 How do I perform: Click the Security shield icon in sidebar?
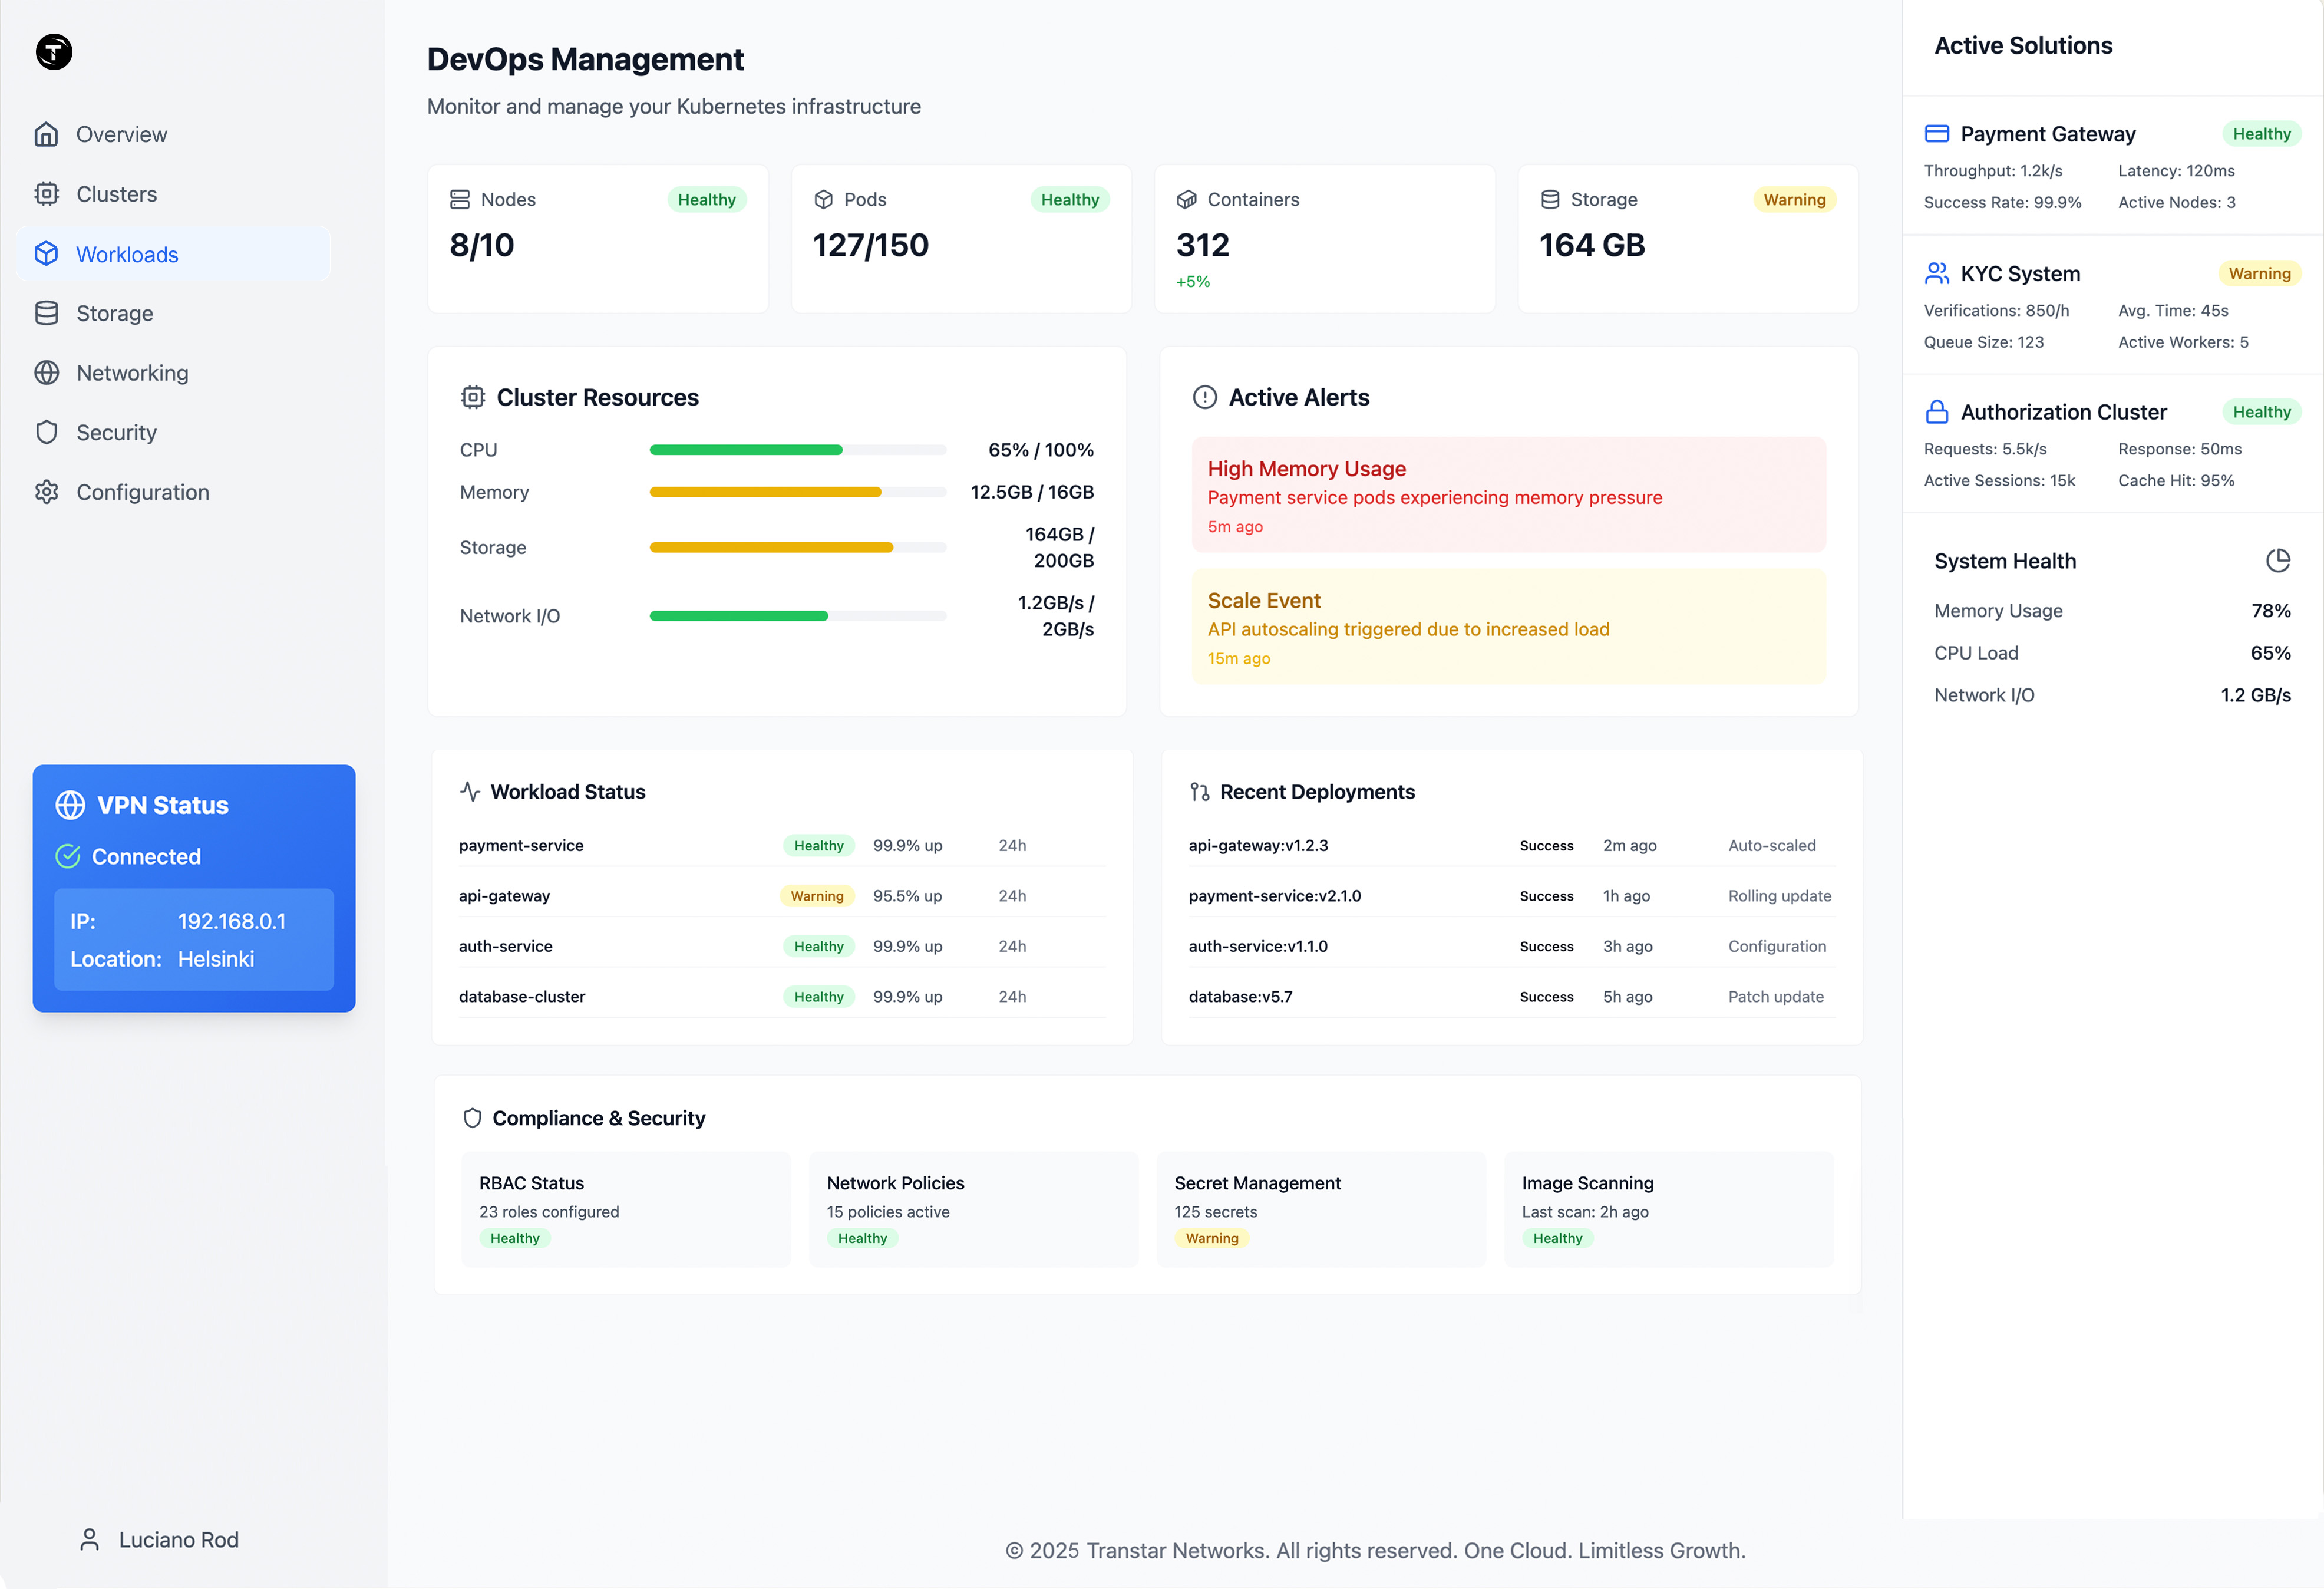pos(47,432)
